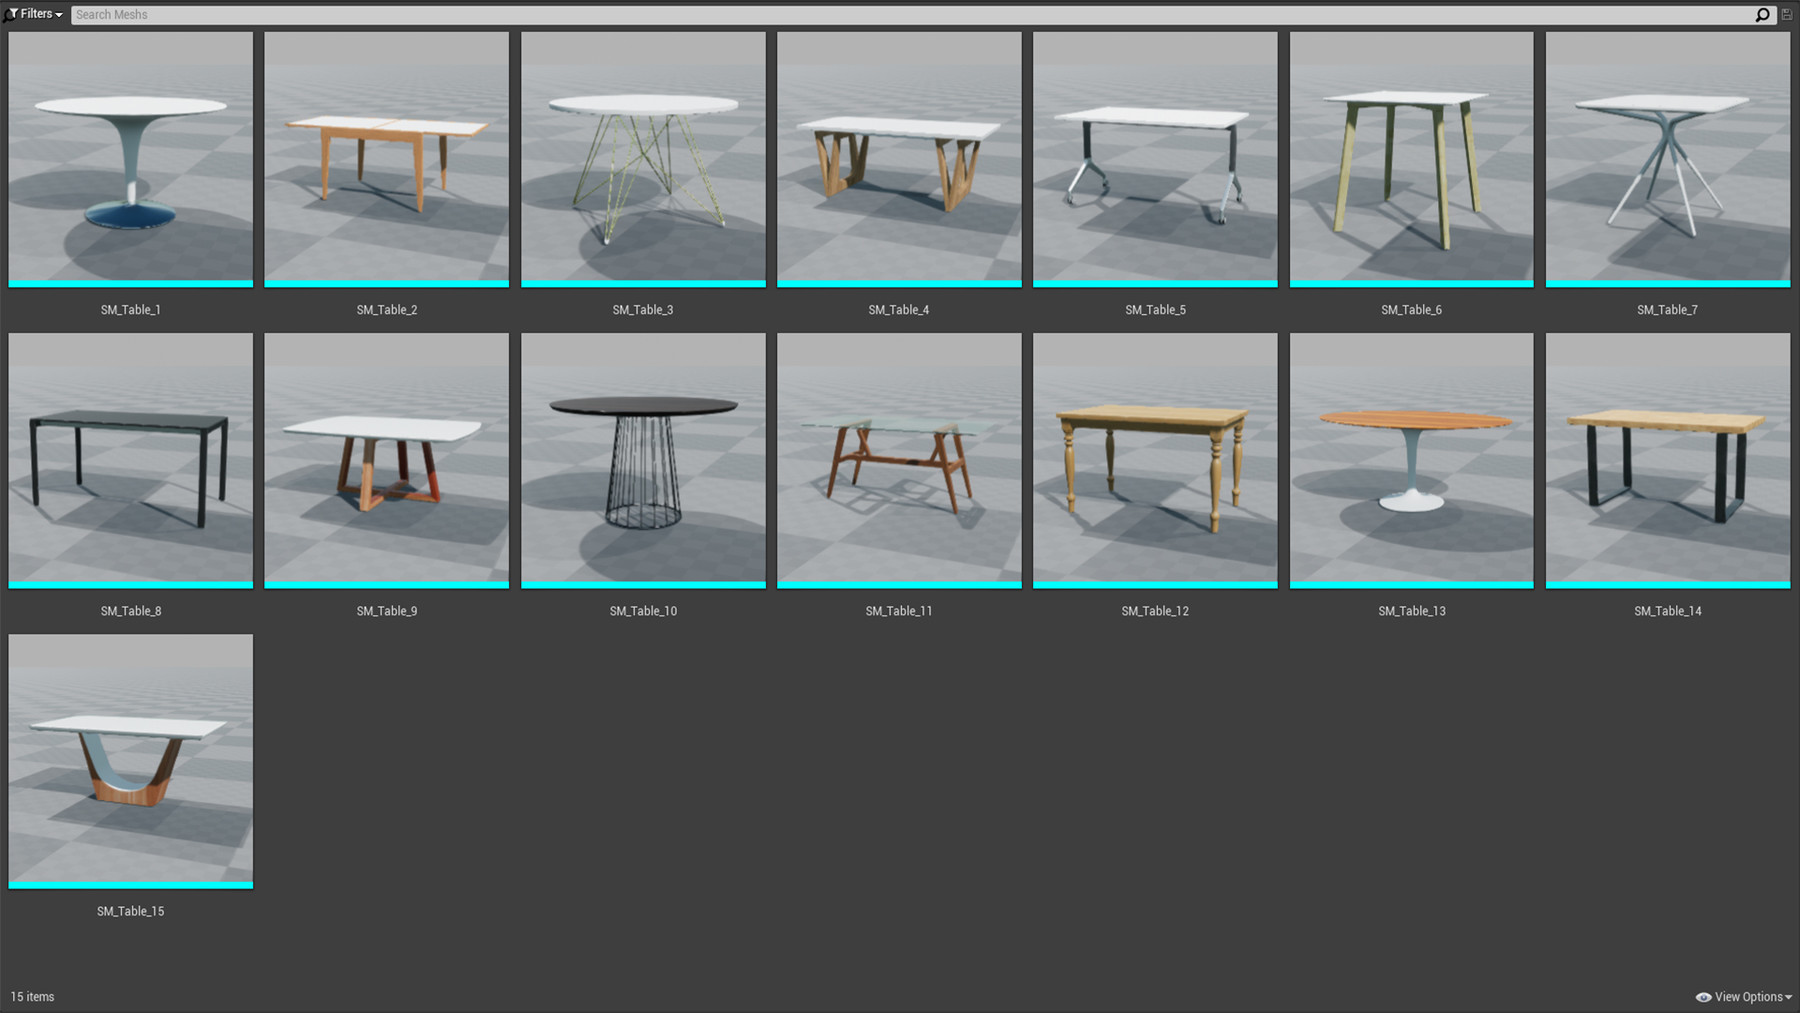Image resolution: width=1800 pixels, height=1013 pixels.
Task: Click the "SM_Table_15" name label
Action: (x=131, y=912)
